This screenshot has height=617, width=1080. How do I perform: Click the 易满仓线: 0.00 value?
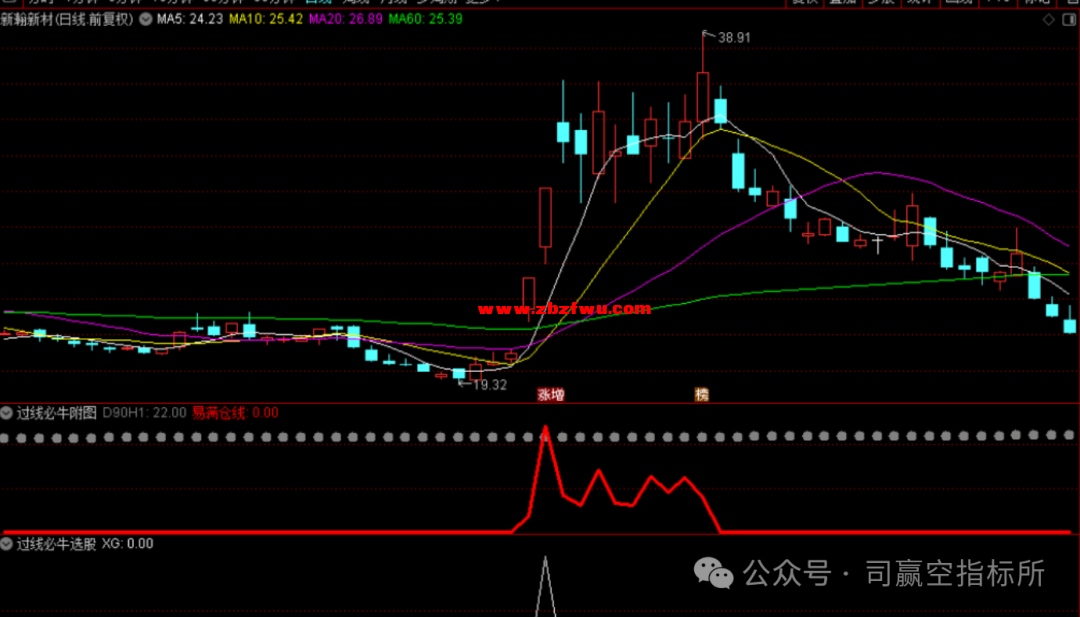[x=236, y=413]
